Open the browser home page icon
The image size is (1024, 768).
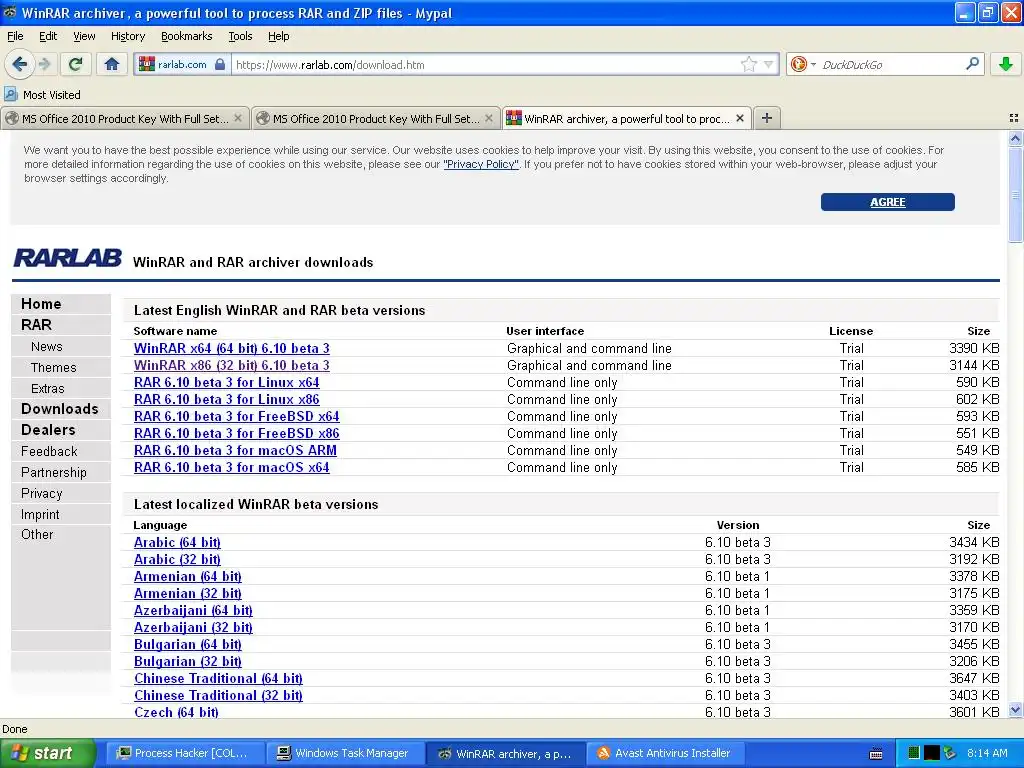[112, 64]
